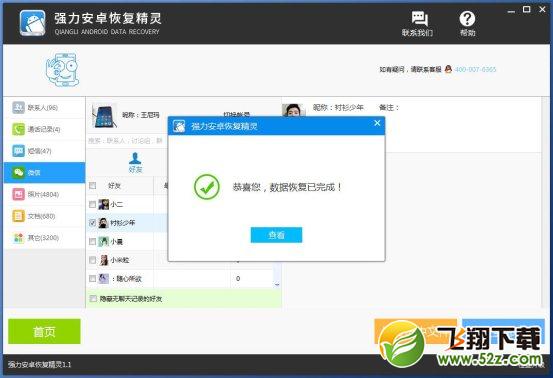This screenshot has width=553, height=378.
Task: Click the blue 短信 message icon
Action: (x=18, y=151)
